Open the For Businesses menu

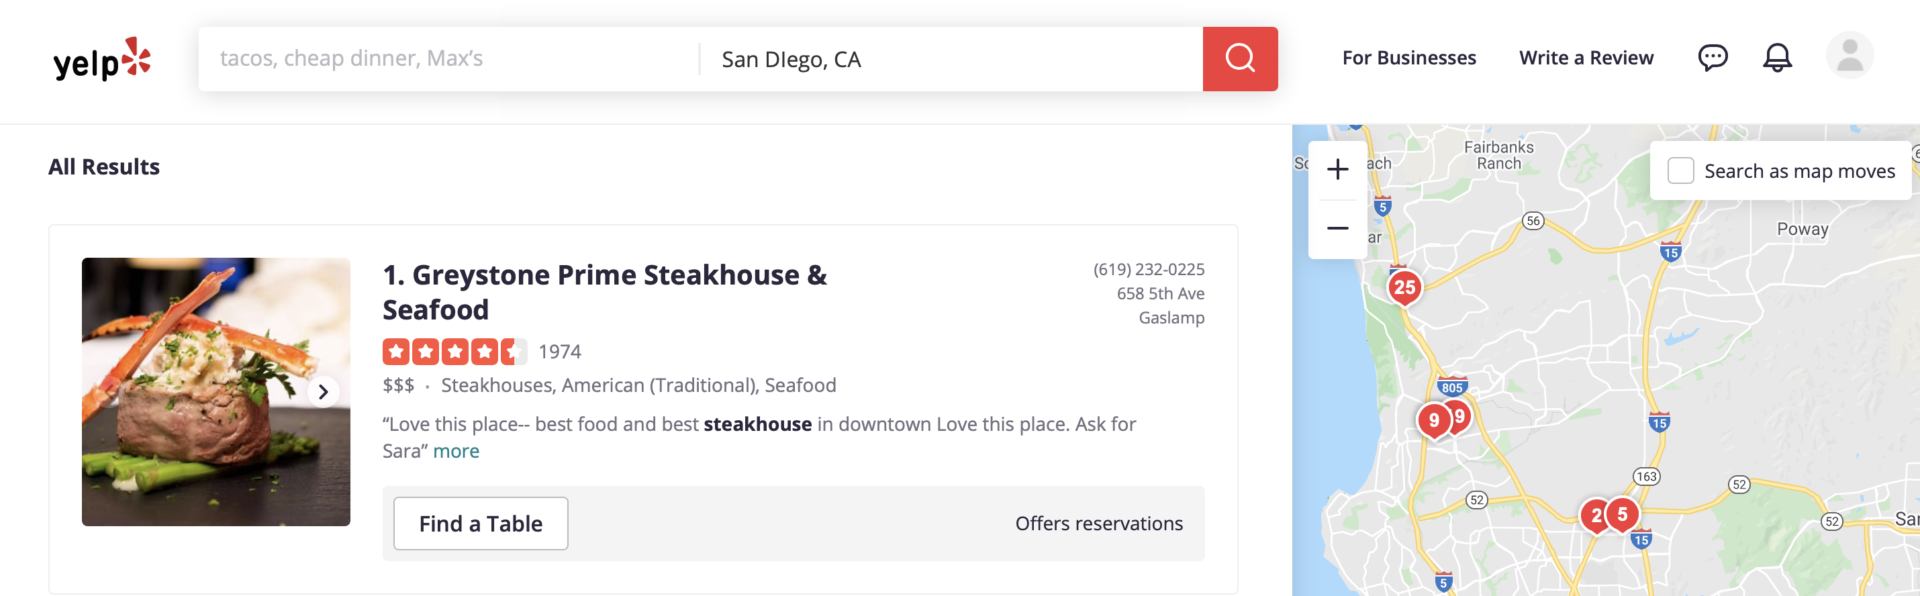1409,58
